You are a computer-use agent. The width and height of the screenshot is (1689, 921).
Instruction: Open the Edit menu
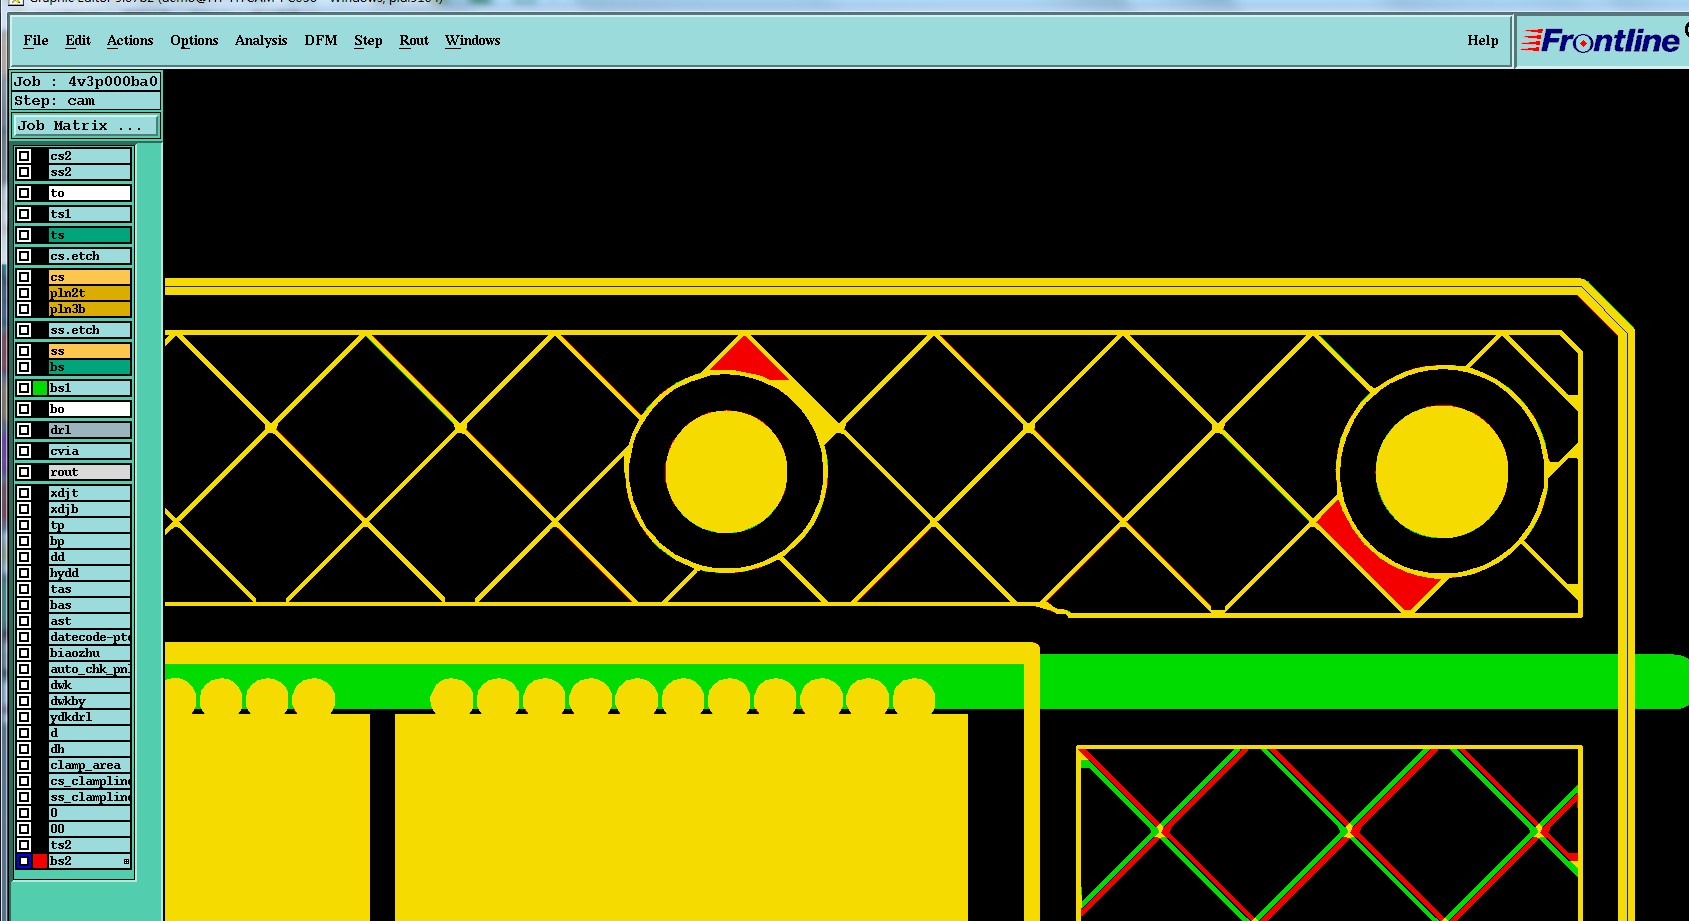pos(78,41)
